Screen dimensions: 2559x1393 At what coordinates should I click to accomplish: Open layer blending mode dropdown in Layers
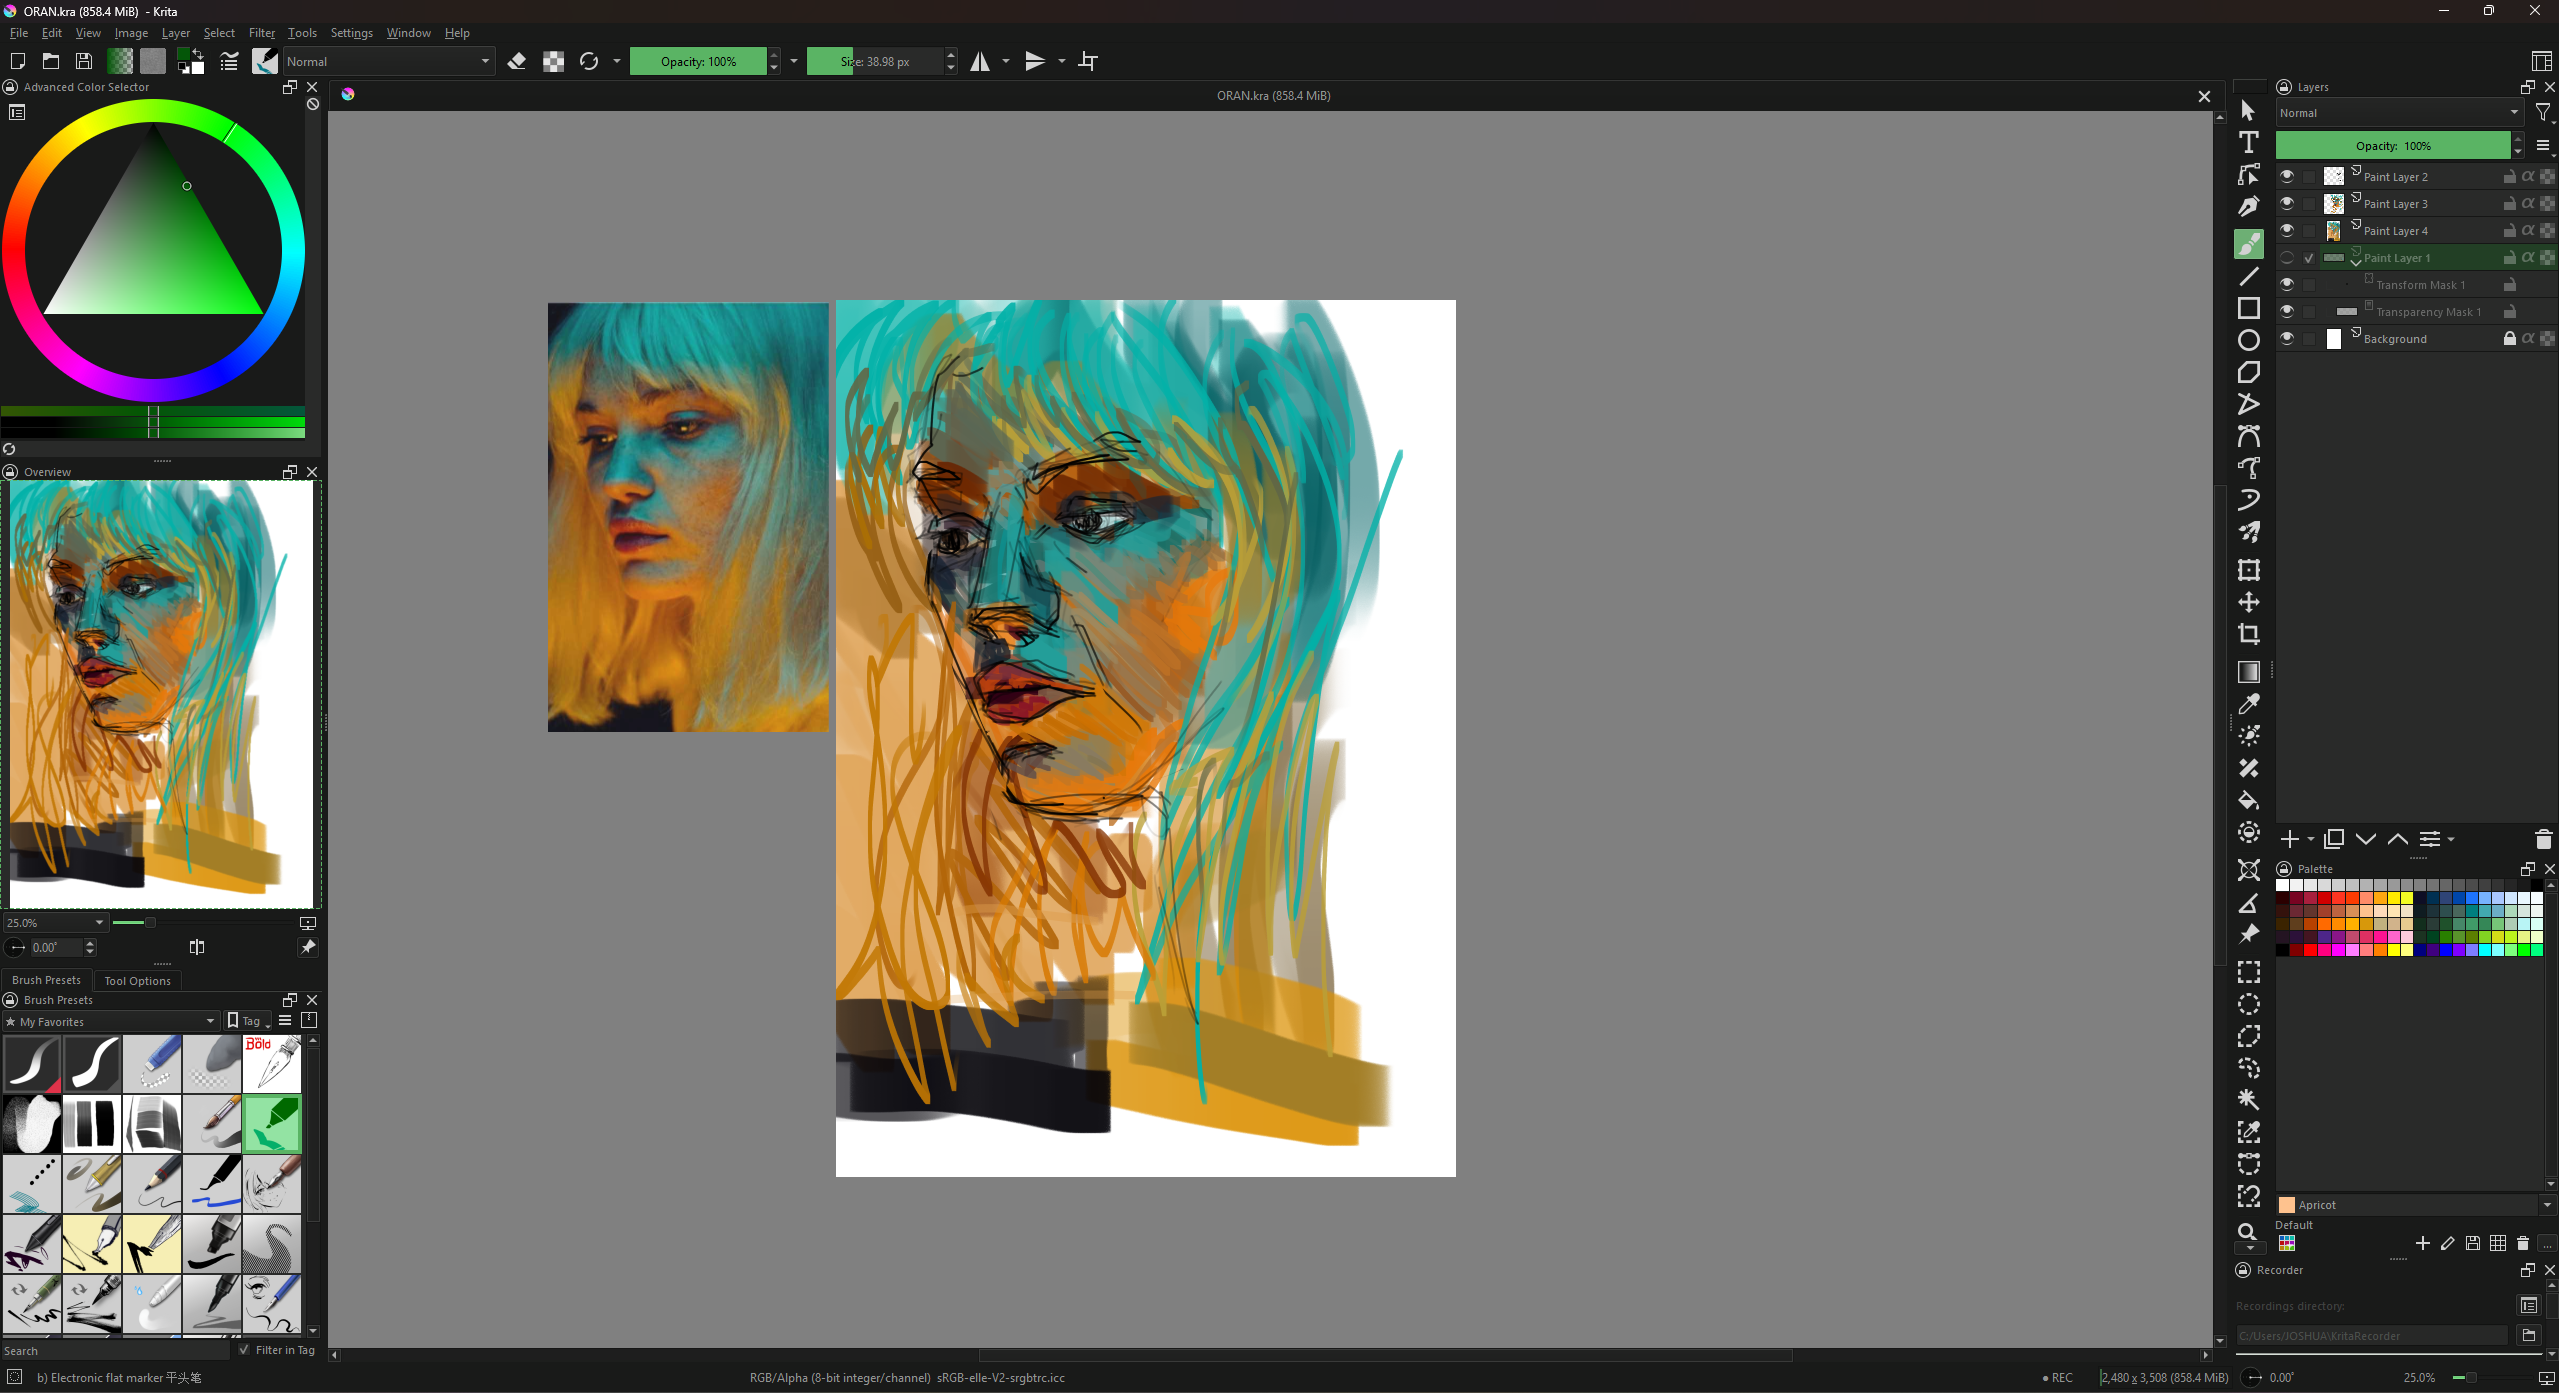(2398, 113)
